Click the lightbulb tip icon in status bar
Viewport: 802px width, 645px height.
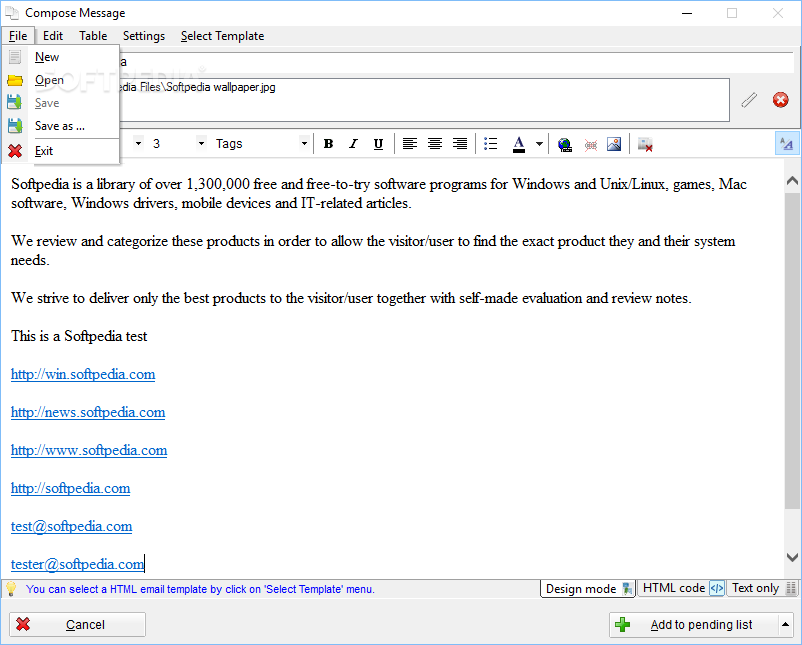pos(11,589)
